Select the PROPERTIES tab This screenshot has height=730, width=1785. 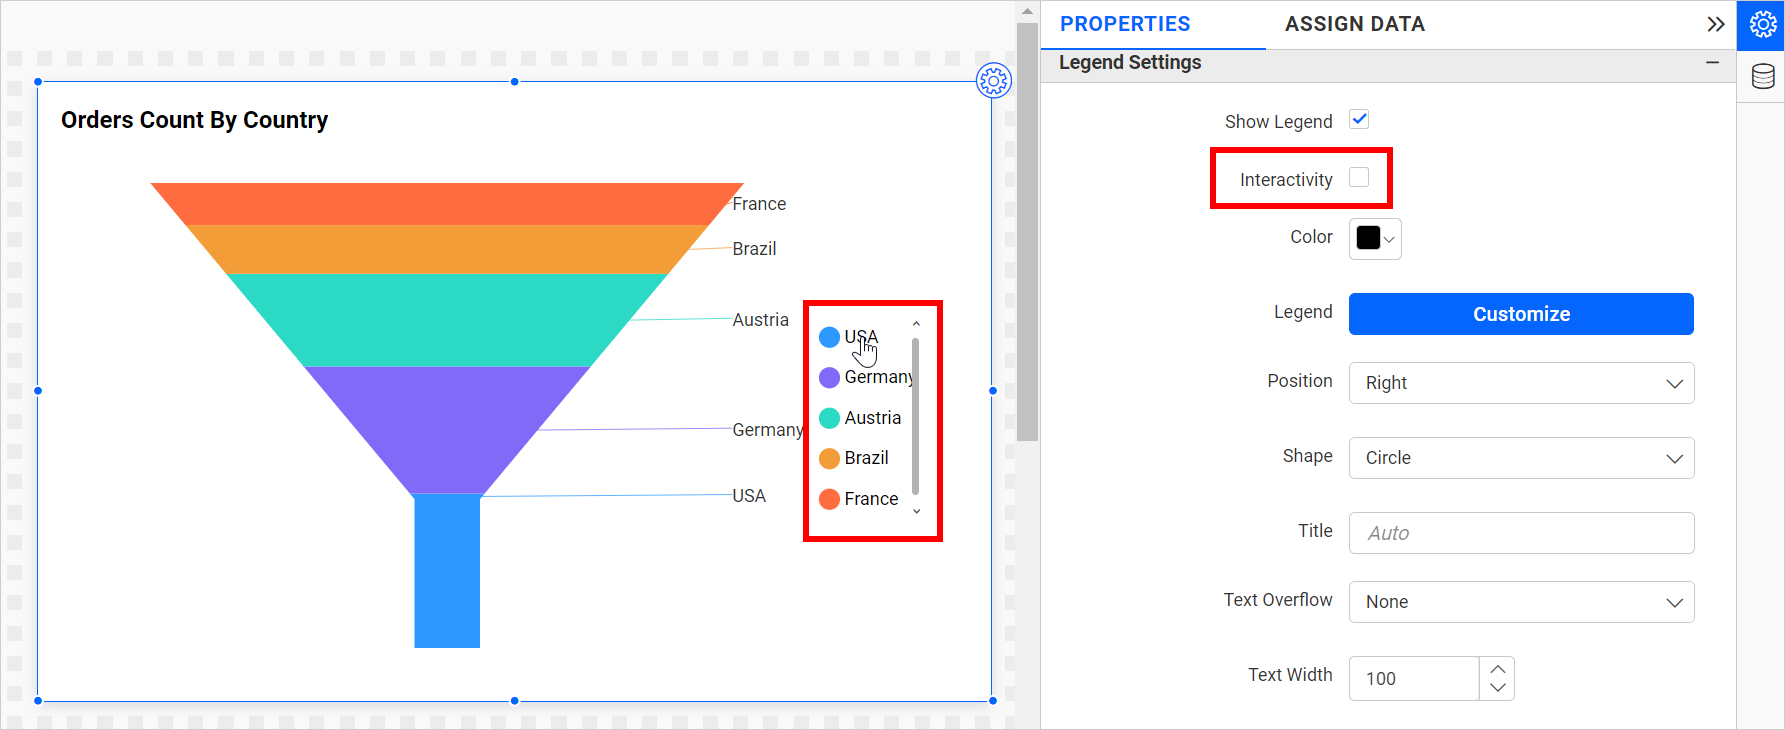1125,24
